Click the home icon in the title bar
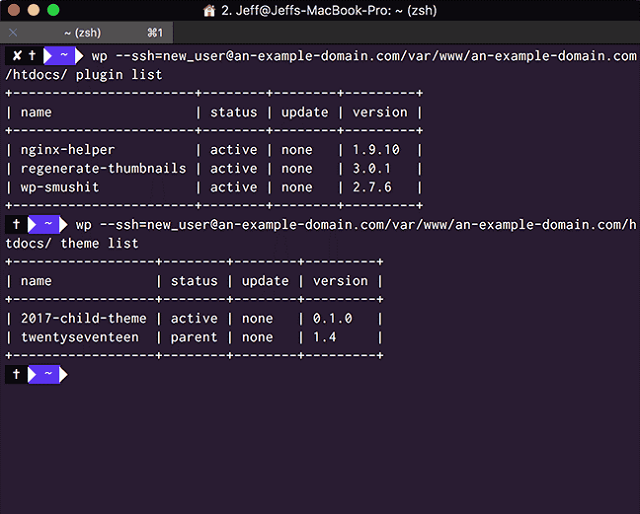 pyautogui.click(x=209, y=10)
